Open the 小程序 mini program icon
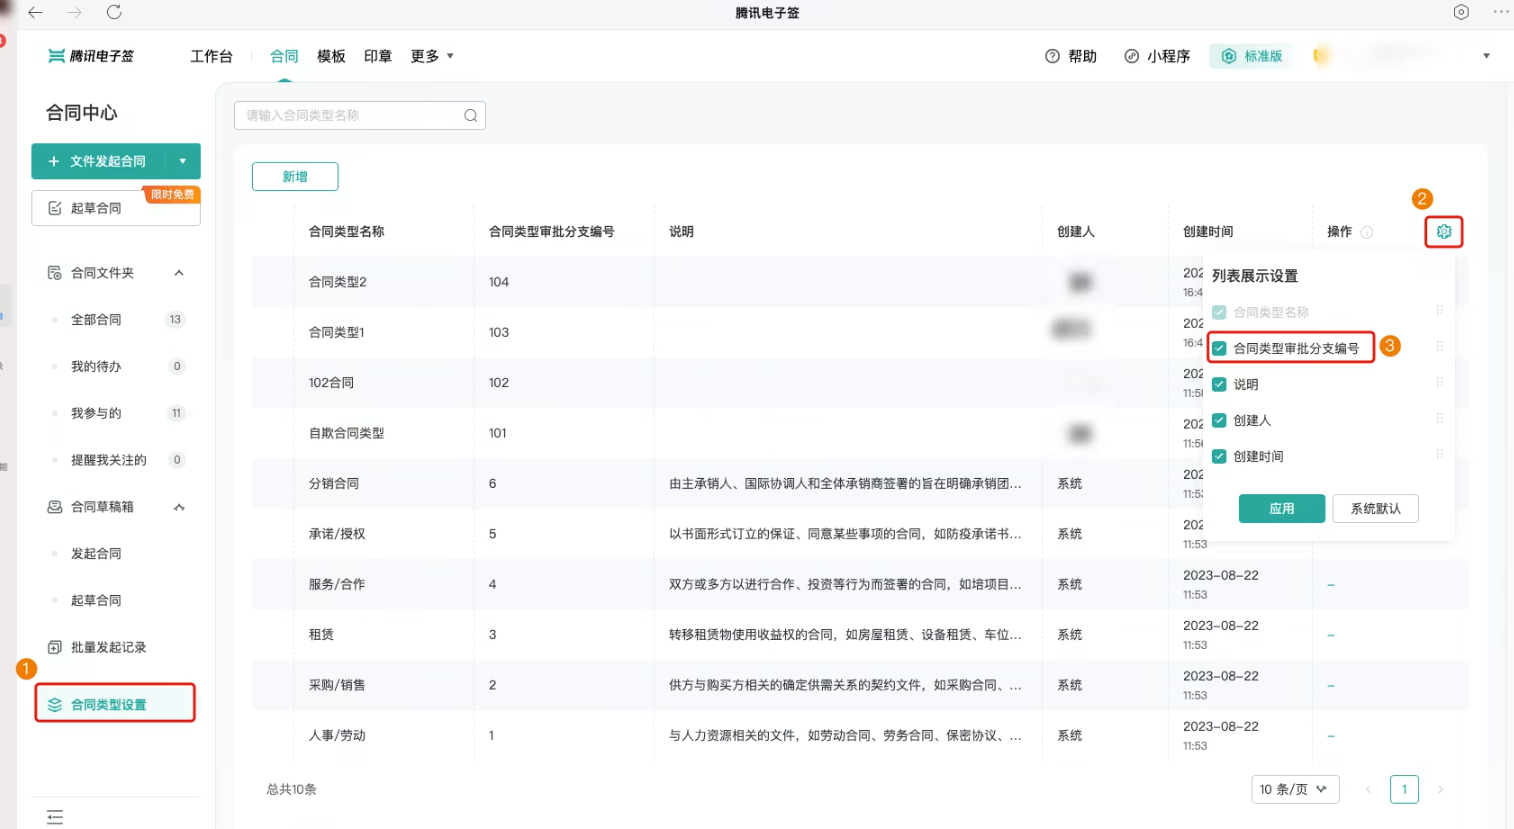 (x=1131, y=57)
